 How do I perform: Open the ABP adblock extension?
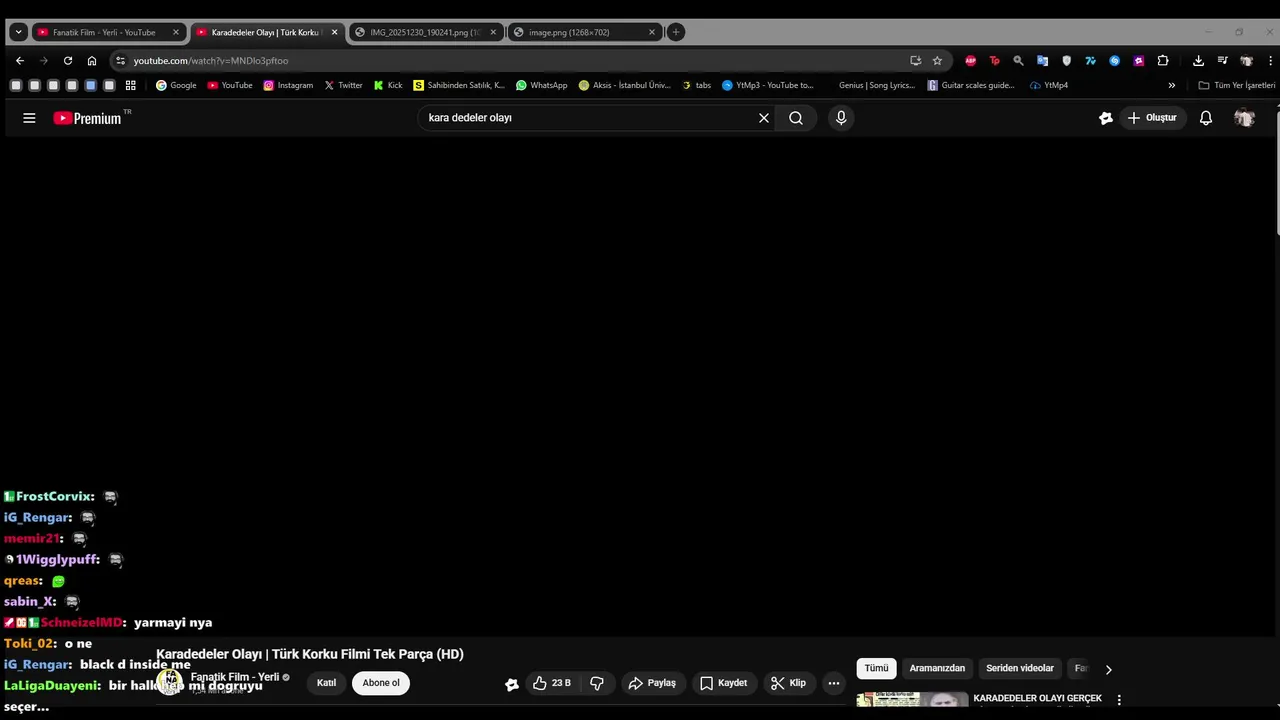coord(970,60)
